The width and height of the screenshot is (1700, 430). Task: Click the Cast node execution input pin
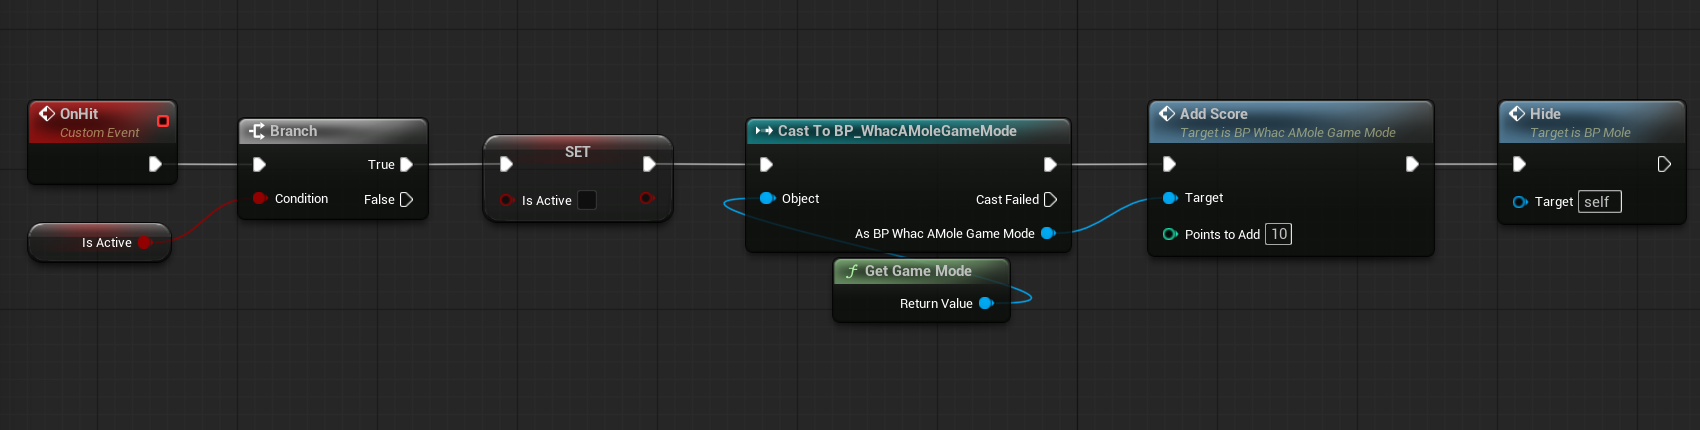(766, 164)
